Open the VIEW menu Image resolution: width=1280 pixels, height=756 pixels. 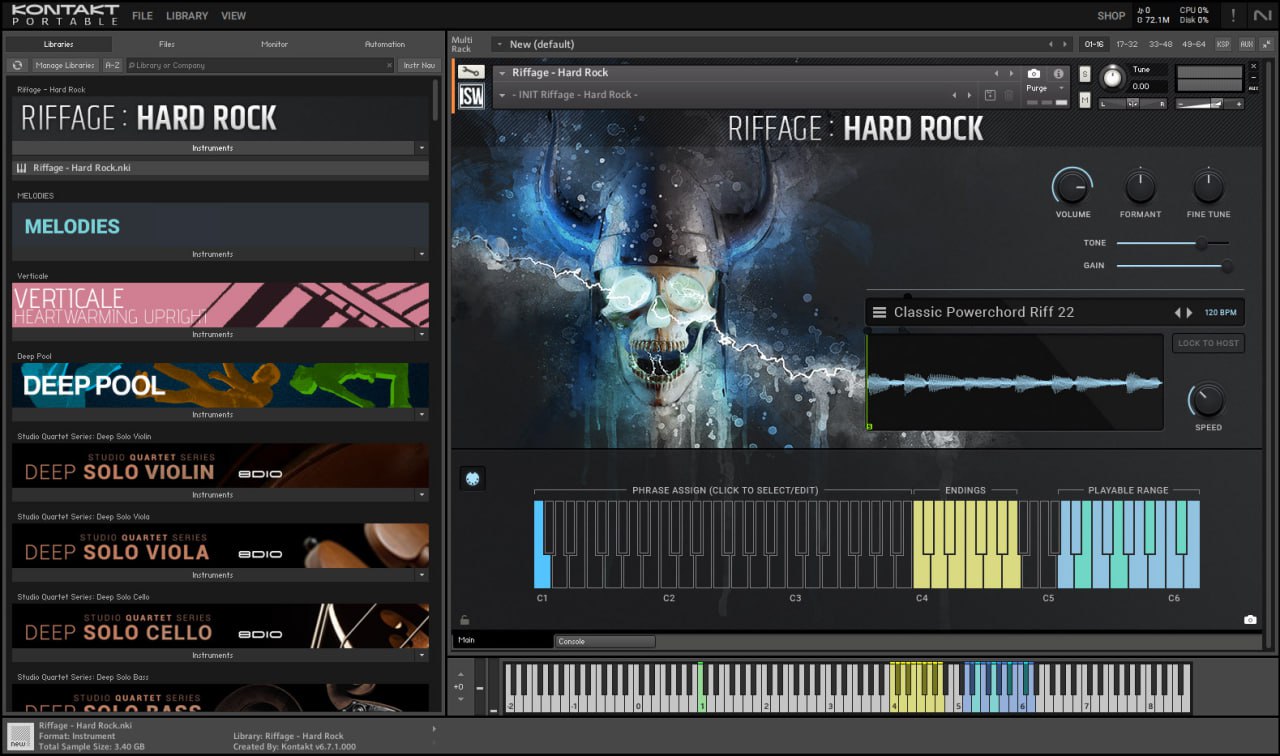233,16
